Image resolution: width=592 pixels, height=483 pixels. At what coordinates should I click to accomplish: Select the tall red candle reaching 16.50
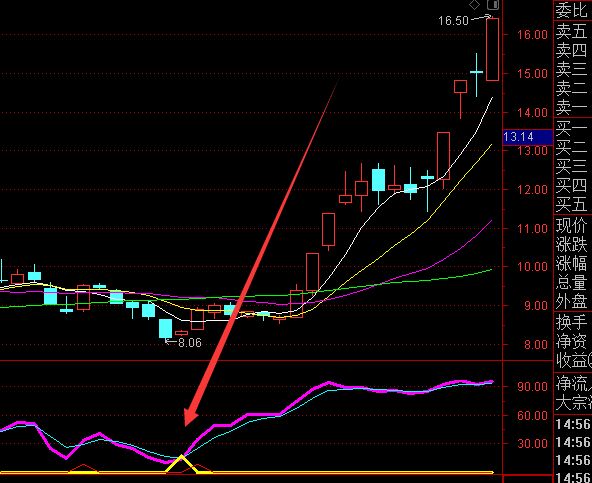click(x=492, y=49)
